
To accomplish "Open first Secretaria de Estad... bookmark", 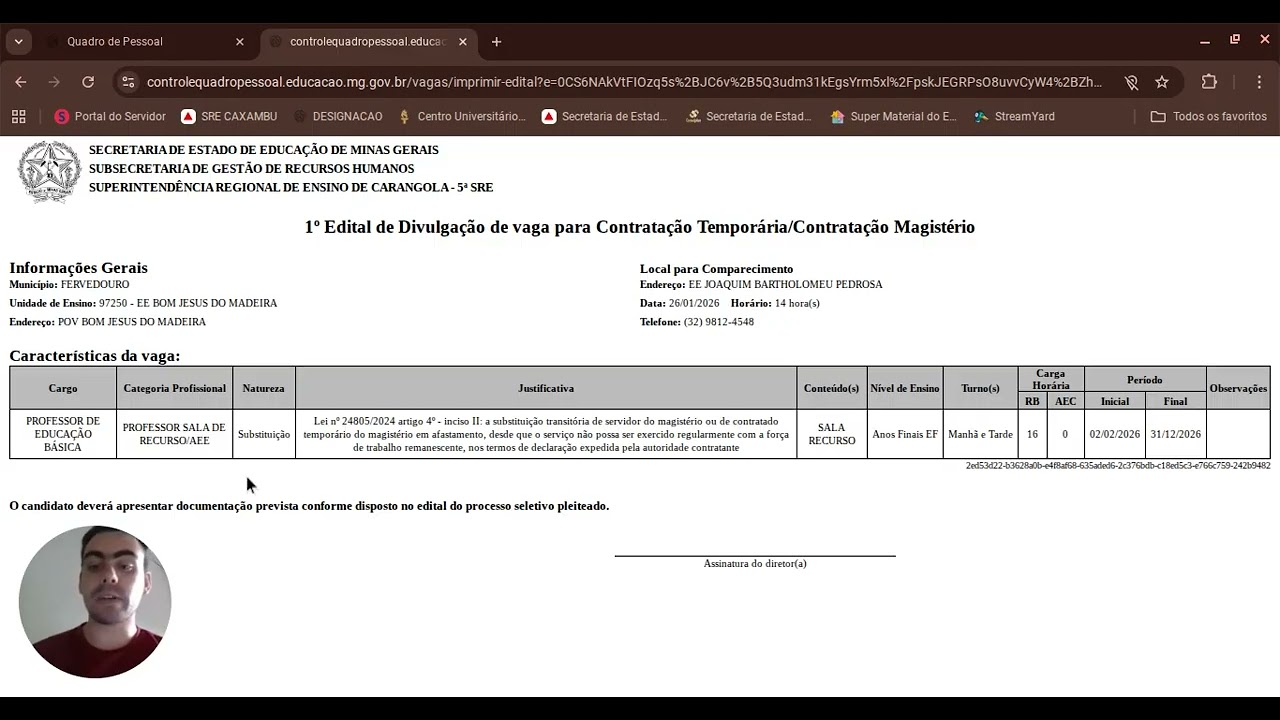I will 604,116.
